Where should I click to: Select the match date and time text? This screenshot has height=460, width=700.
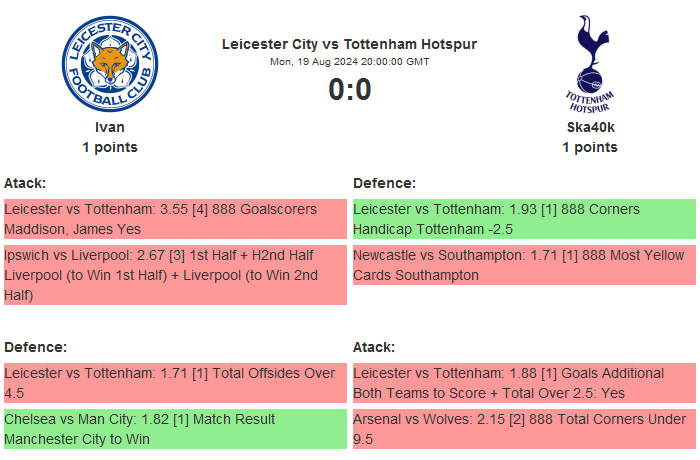349,62
